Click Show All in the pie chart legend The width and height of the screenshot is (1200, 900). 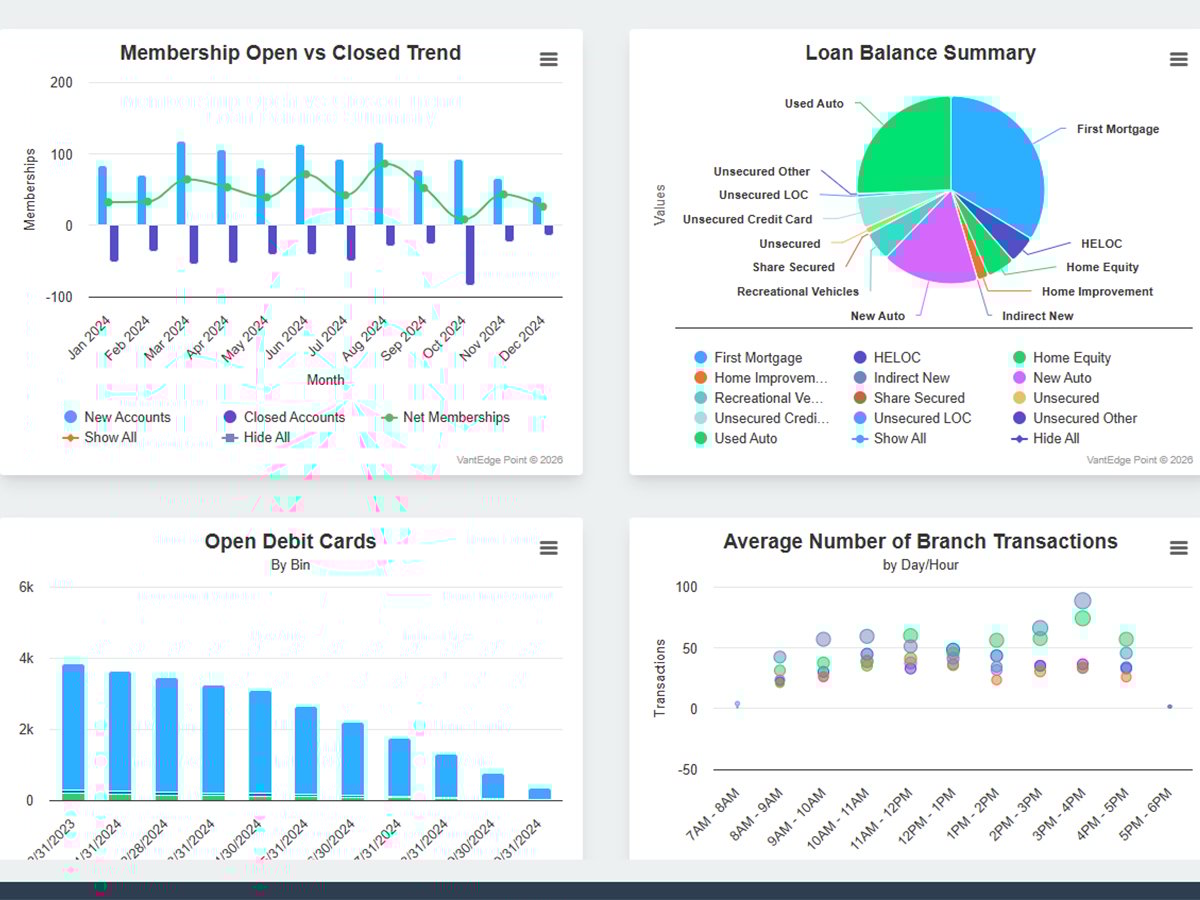click(862, 438)
